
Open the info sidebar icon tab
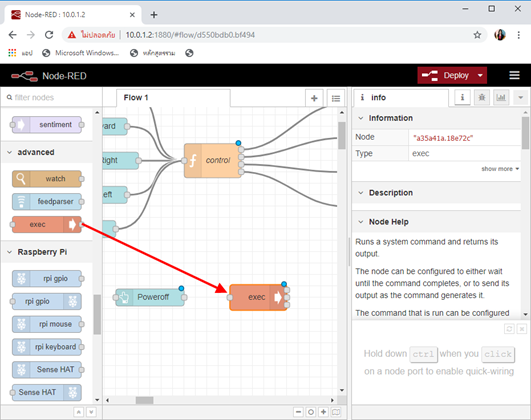(462, 98)
